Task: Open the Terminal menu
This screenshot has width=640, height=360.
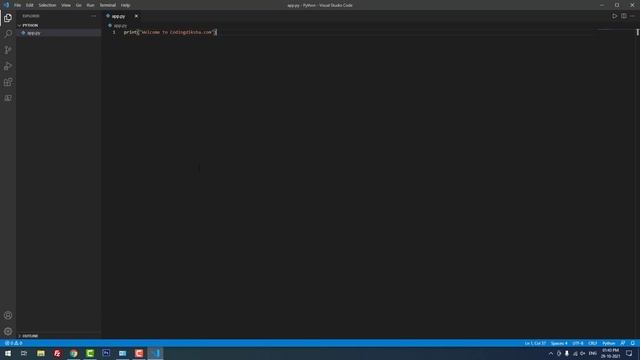Action: tap(108, 5)
